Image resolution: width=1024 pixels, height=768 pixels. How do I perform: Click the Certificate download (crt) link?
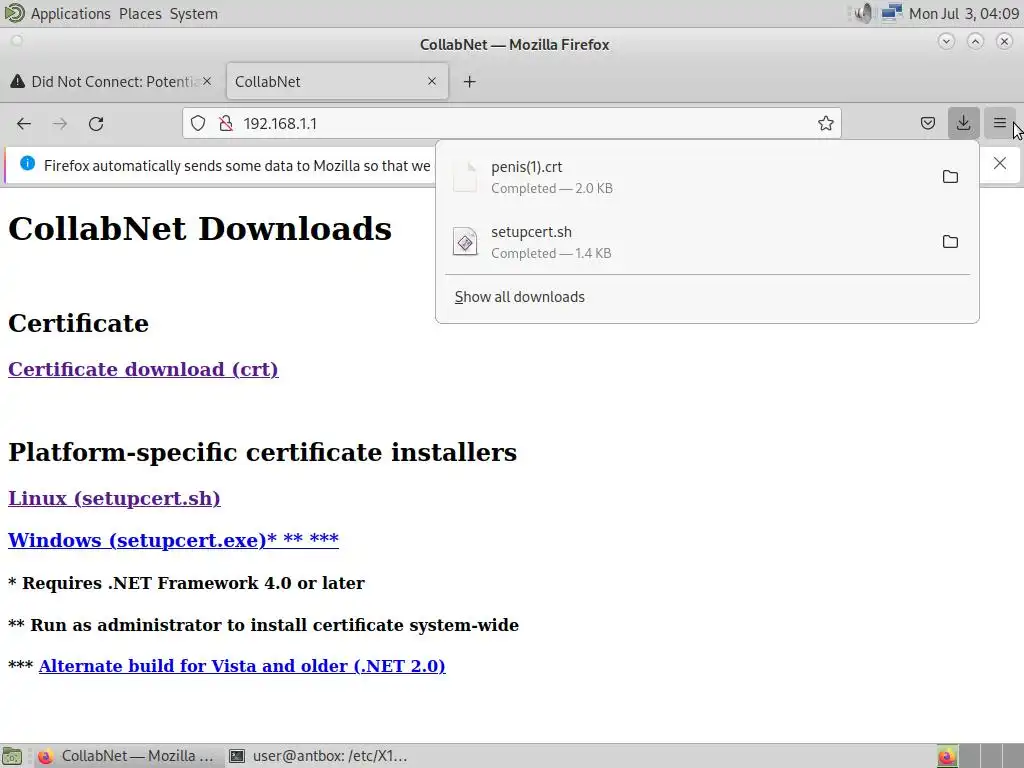pyautogui.click(x=143, y=370)
